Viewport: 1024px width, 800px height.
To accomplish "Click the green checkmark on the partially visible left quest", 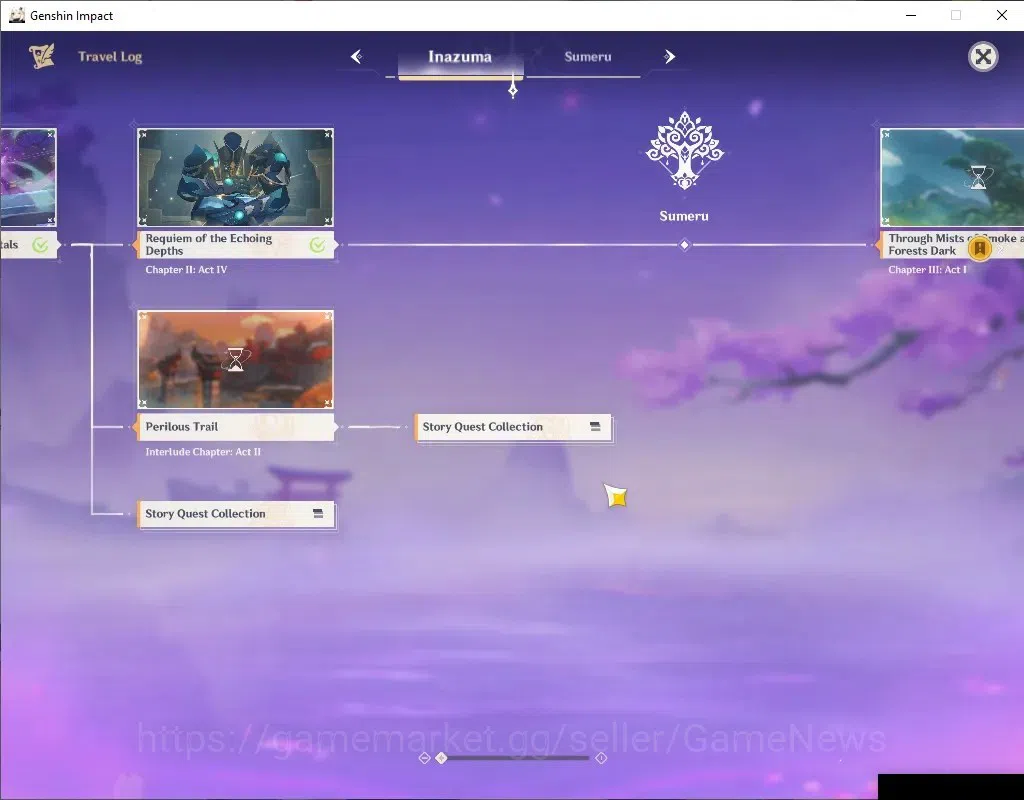I will tap(40, 245).
